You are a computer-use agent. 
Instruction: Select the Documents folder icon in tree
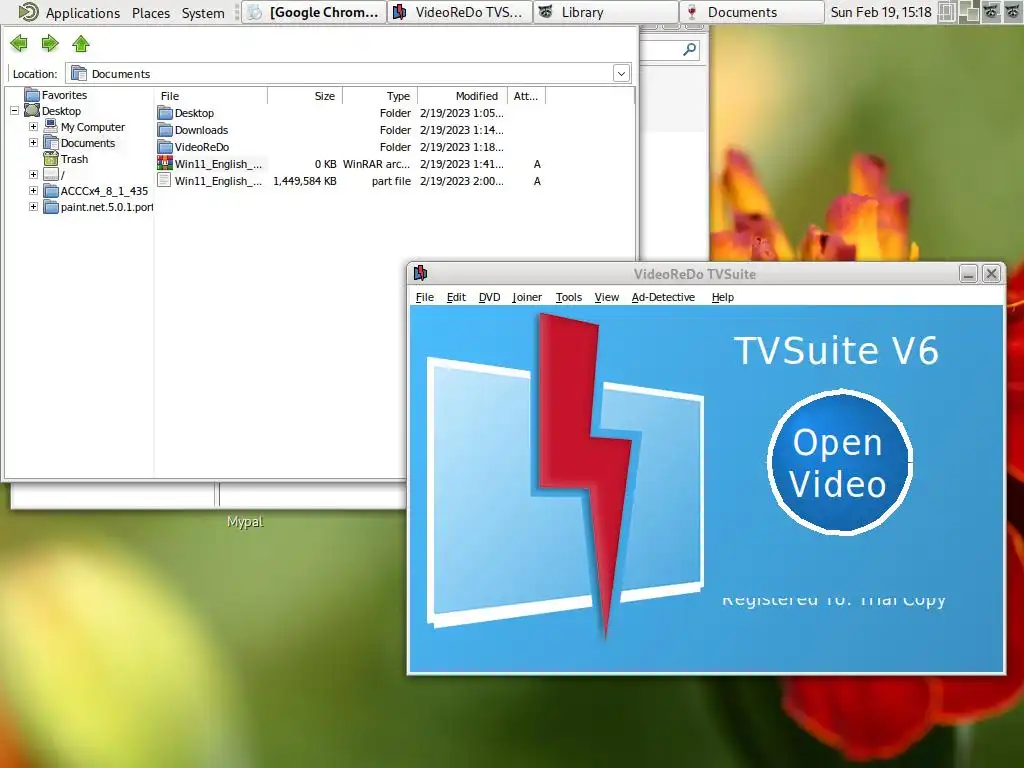tap(51, 142)
